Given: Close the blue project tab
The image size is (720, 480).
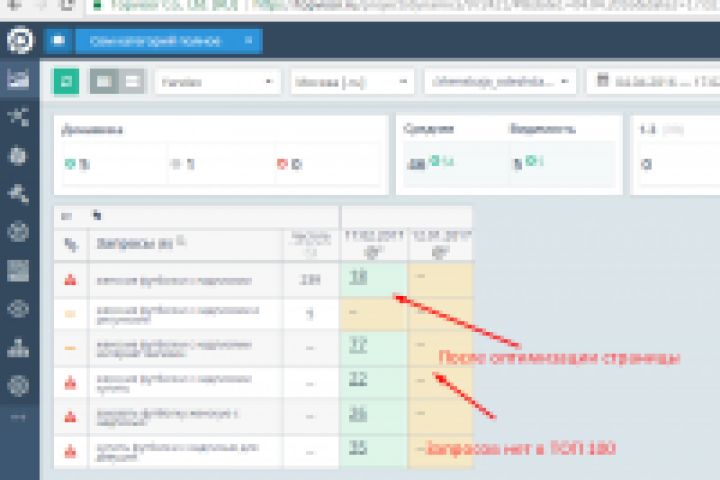Looking at the screenshot, I should click(x=249, y=41).
